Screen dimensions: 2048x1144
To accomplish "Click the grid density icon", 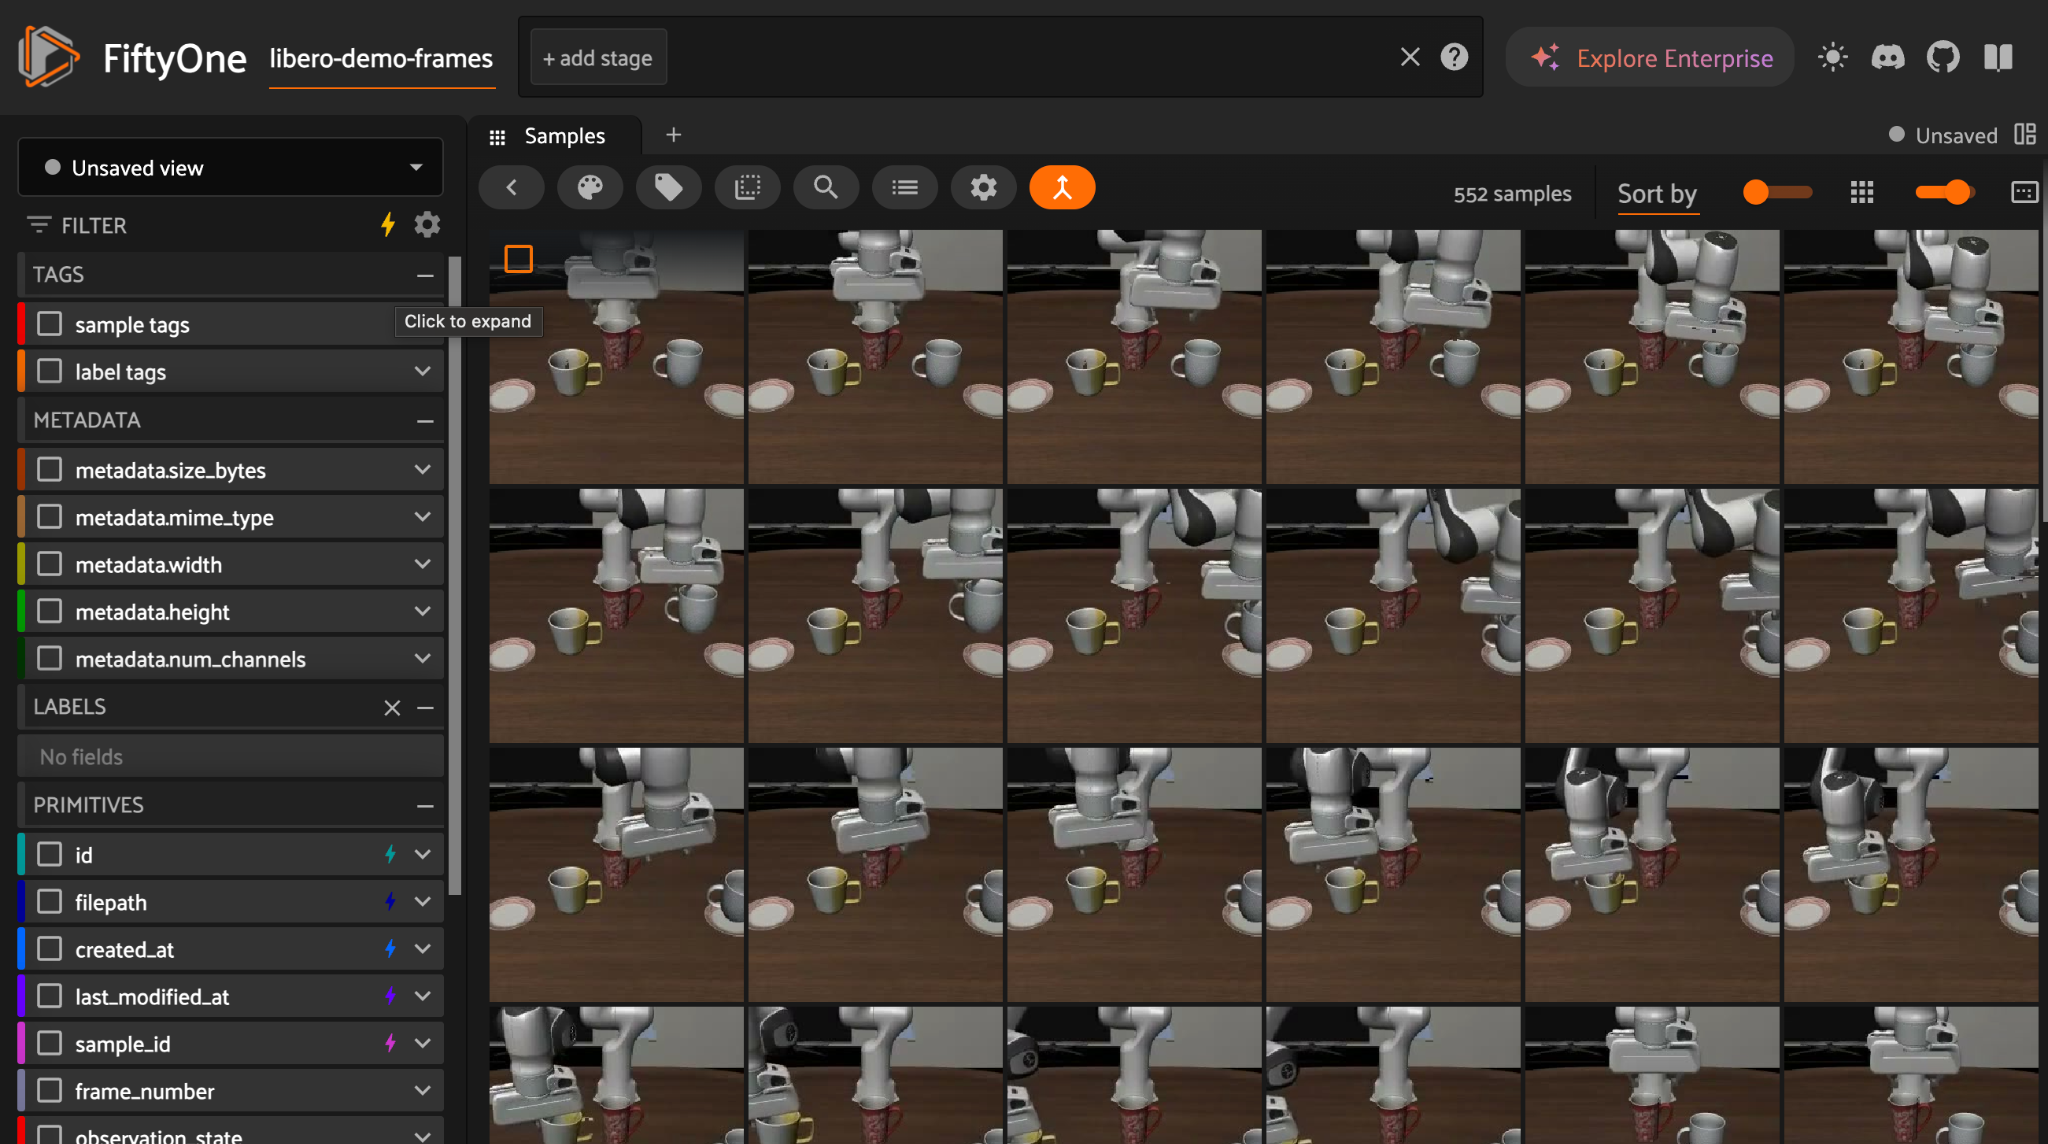I will pos(1862,192).
